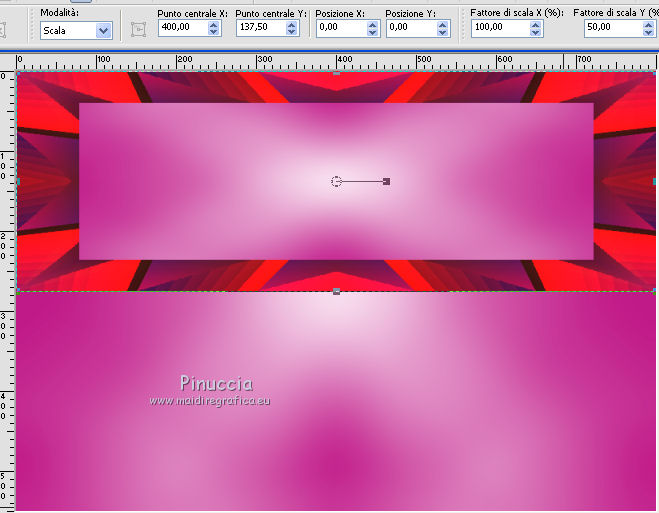This screenshot has height=513, width=659.
Task: Select the top-left corner transform handle
Action: tap(18, 73)
